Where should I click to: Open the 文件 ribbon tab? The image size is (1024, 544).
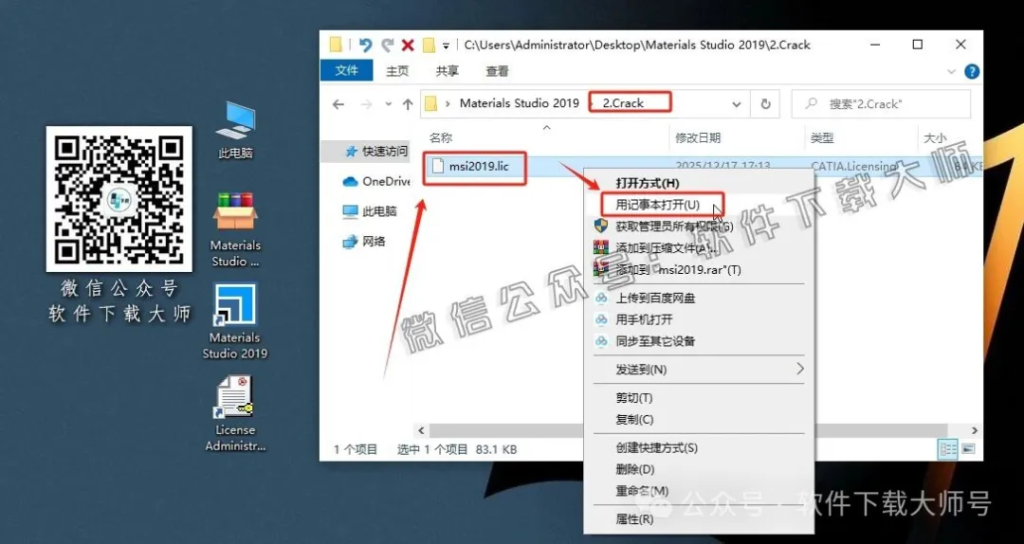(347, 71)
